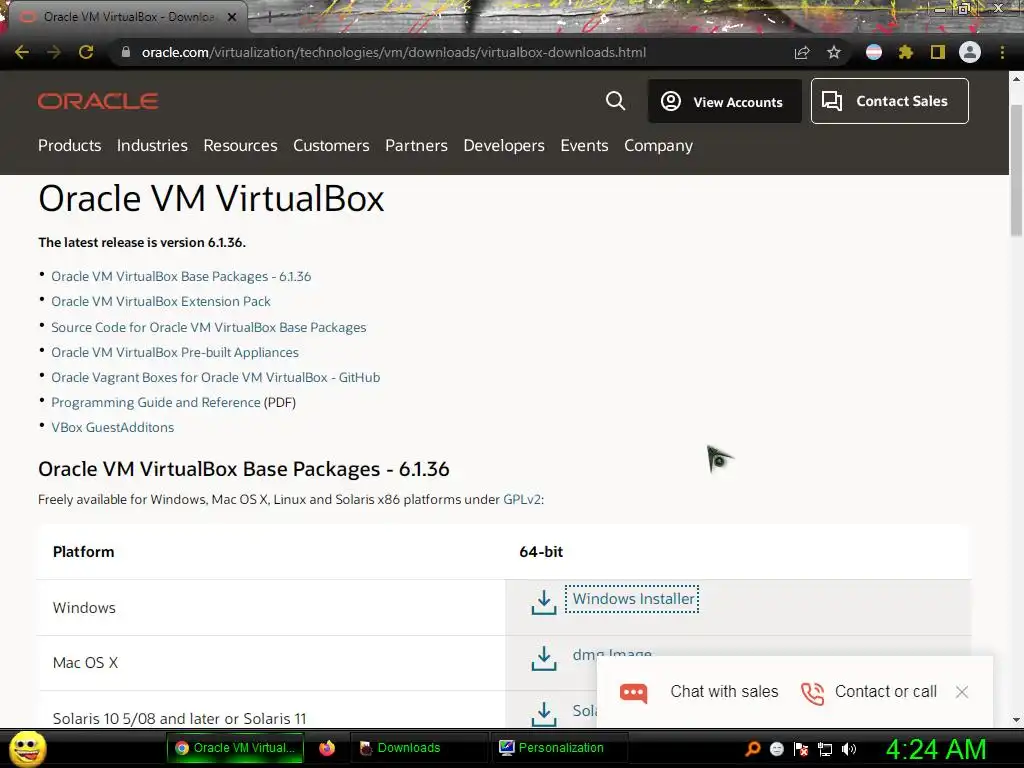Open the Chrome profile avatar

pos(970,52)
